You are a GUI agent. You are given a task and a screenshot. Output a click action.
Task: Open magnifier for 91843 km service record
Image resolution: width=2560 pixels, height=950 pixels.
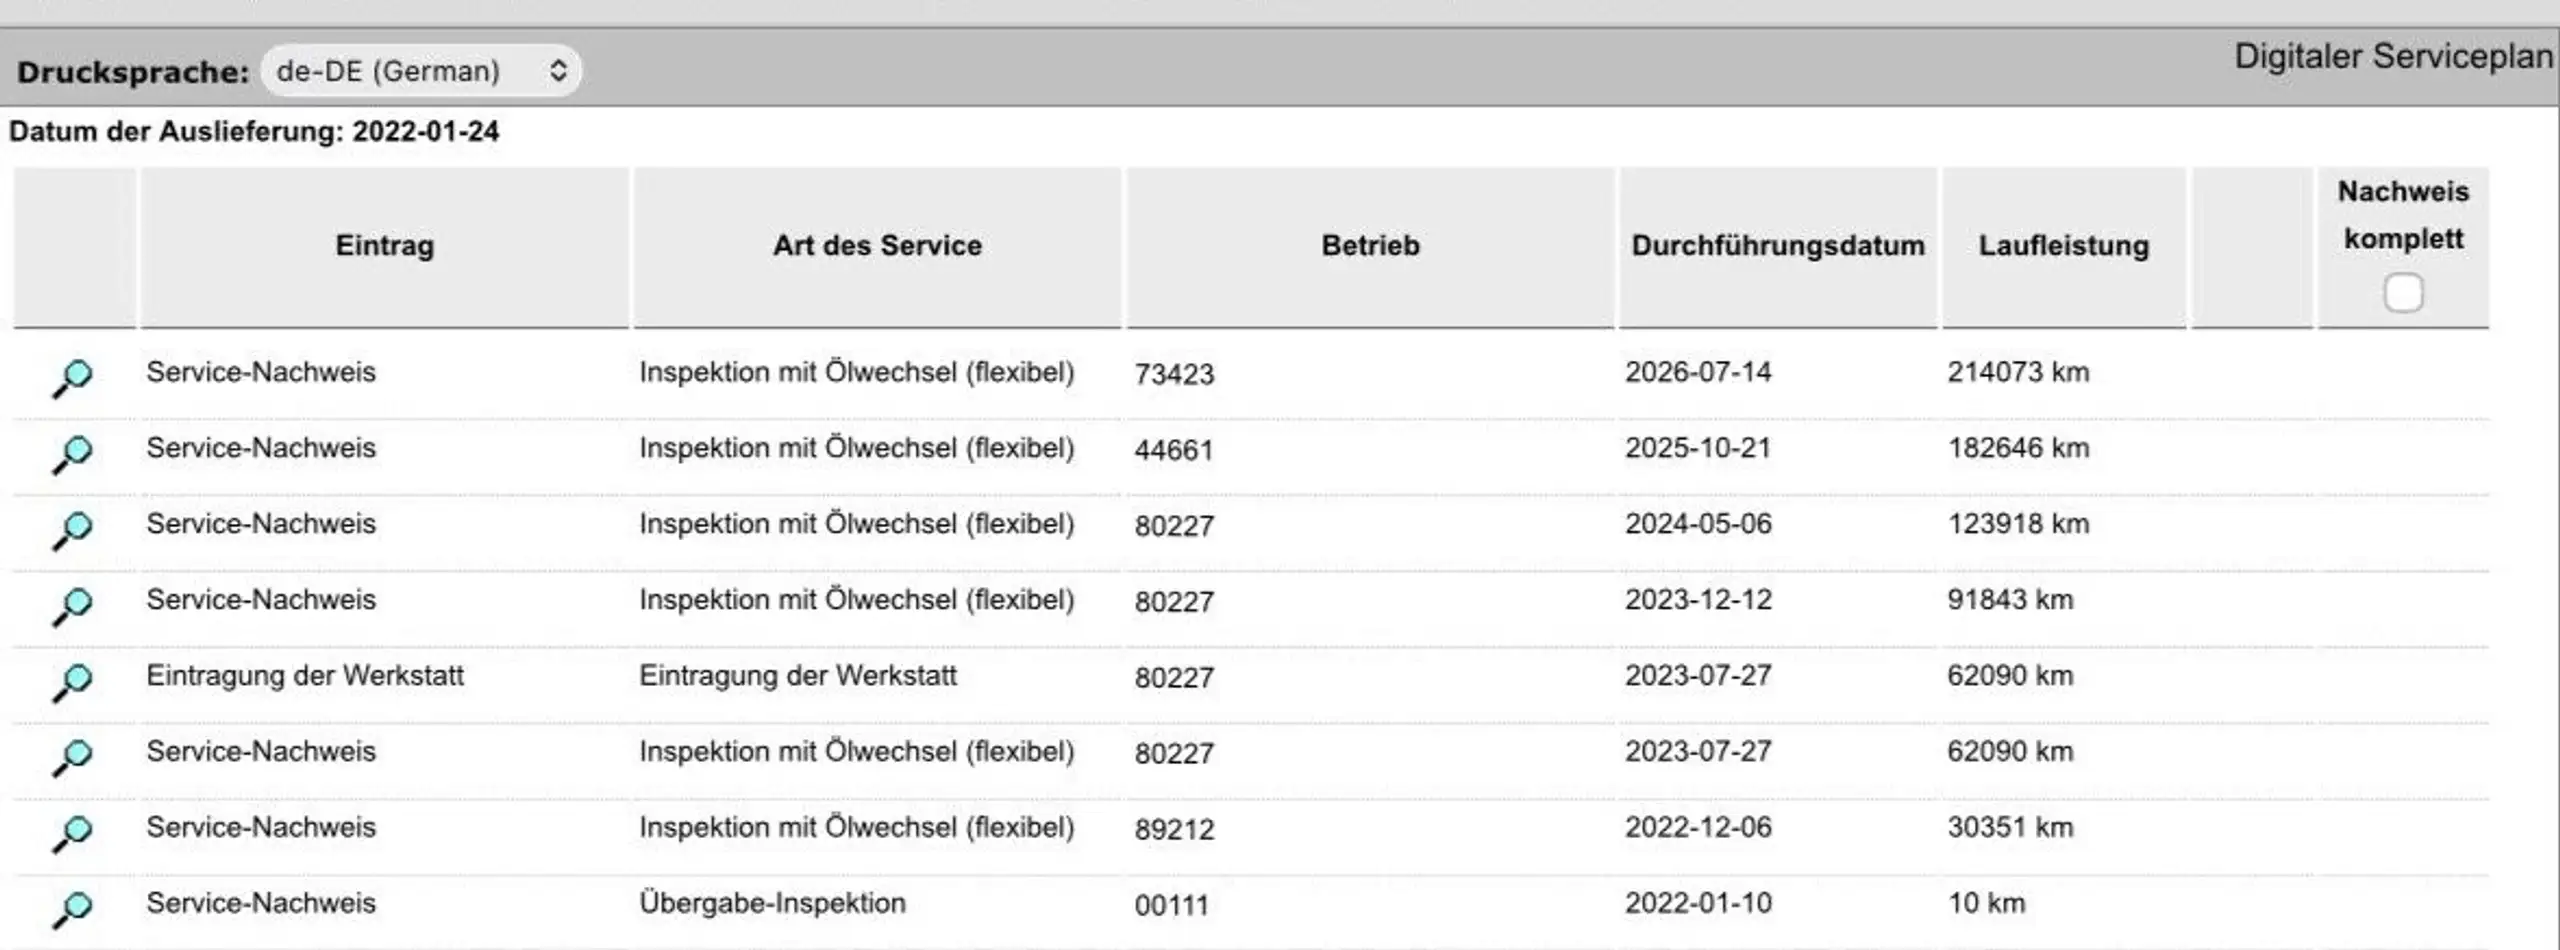coord(72,607)
